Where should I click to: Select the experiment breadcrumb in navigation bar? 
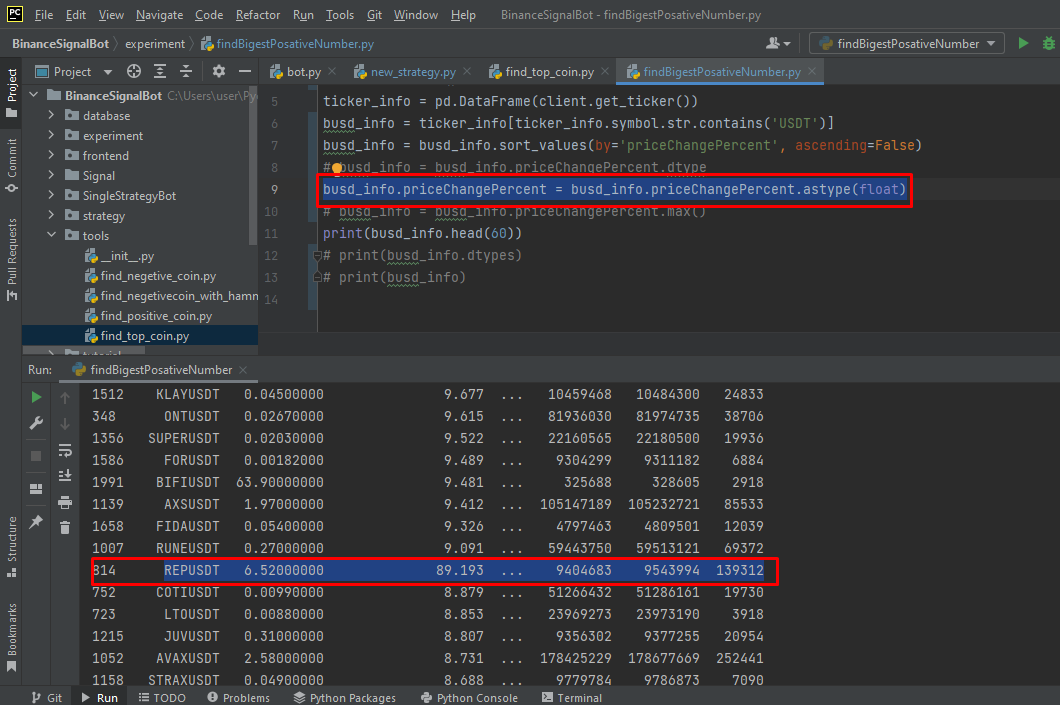[x=155, y=44]
